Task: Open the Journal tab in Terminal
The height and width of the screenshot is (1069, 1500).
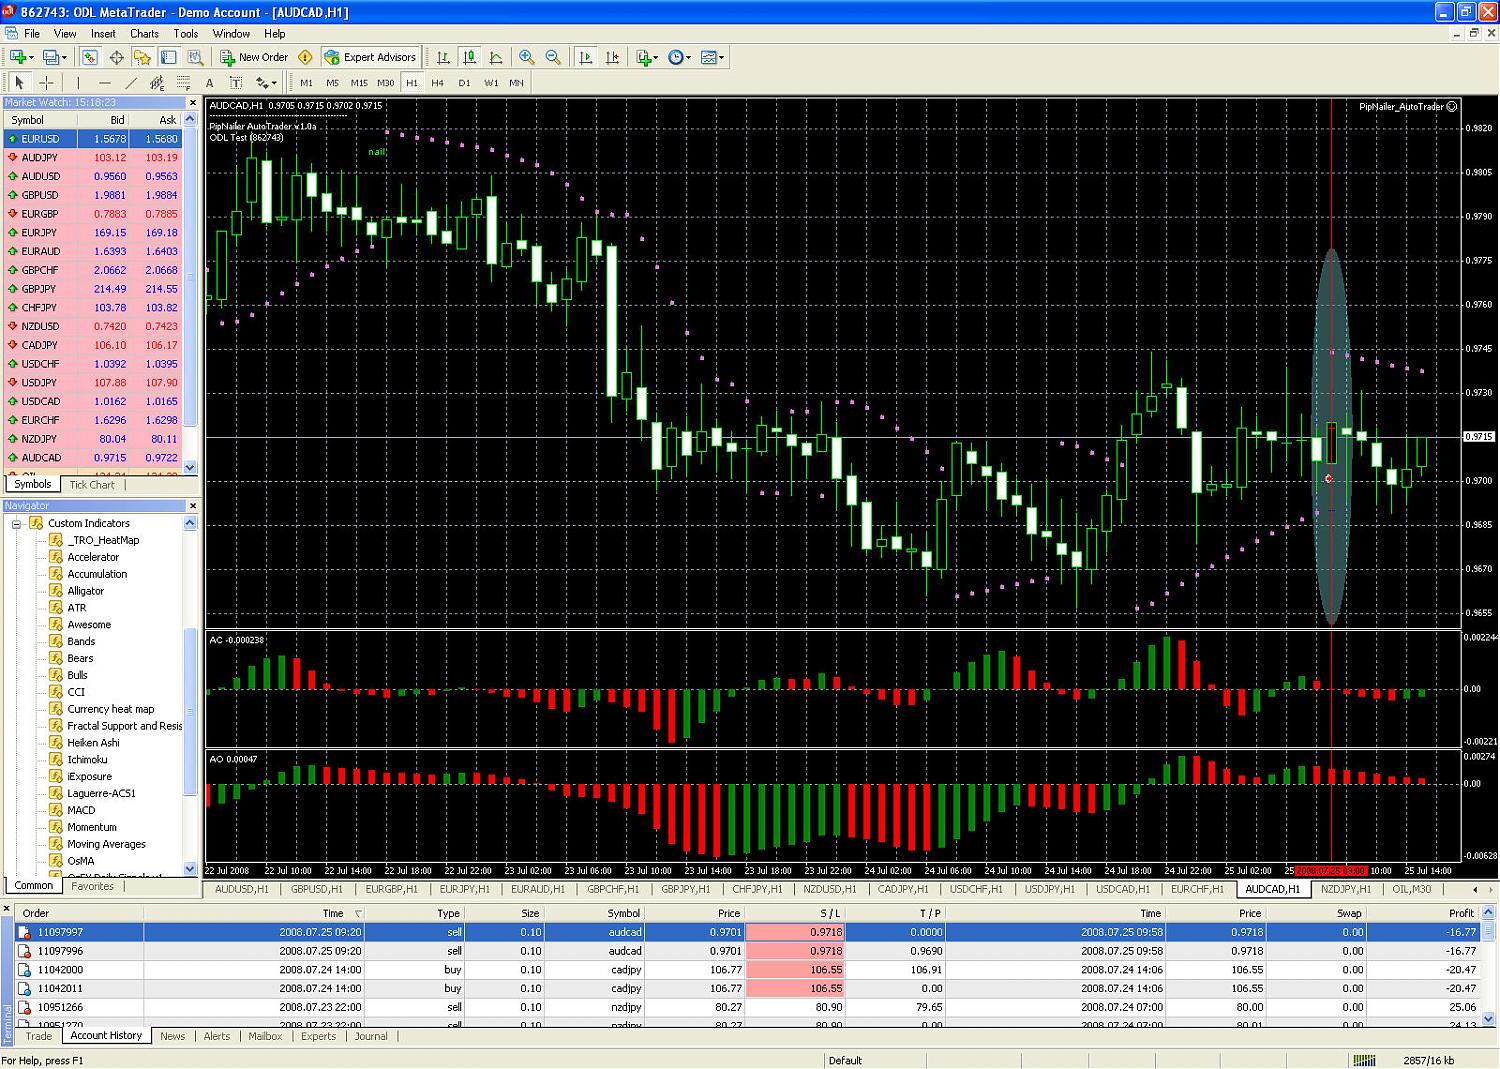Action: pos(371,1036)
